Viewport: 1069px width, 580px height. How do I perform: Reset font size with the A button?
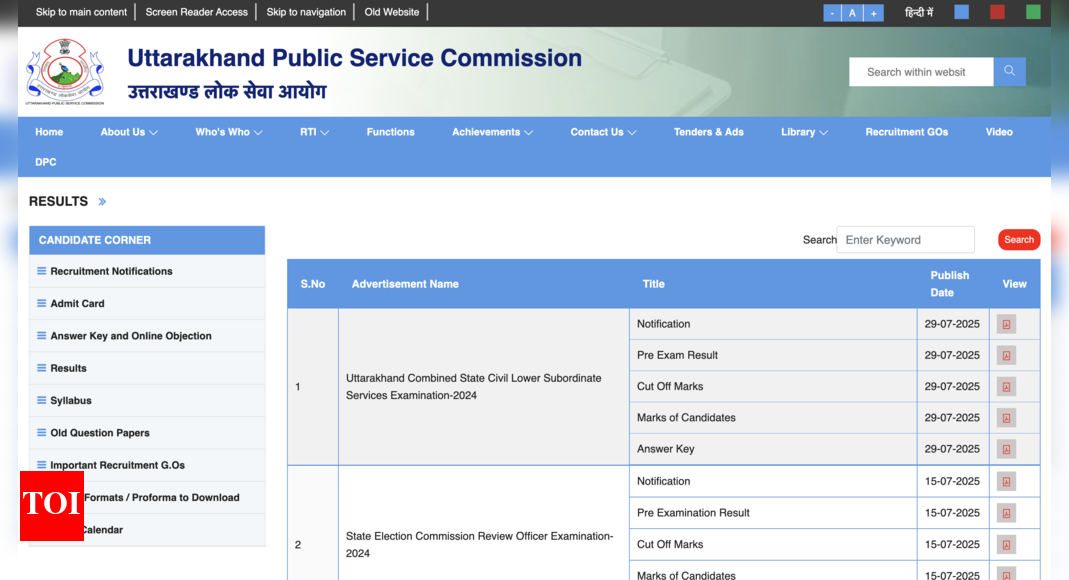[x=852, y=13]
